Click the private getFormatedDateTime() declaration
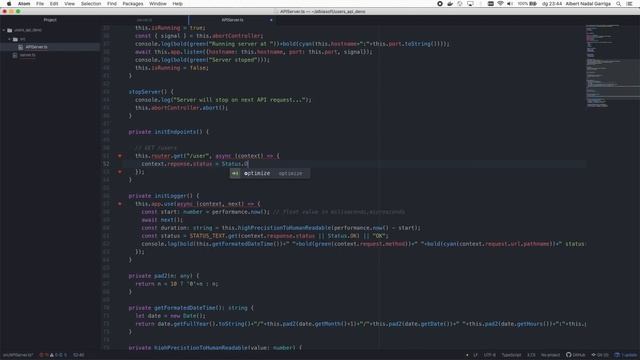Image resolution: width=640 pixels, height=360 pixels. 191,308
